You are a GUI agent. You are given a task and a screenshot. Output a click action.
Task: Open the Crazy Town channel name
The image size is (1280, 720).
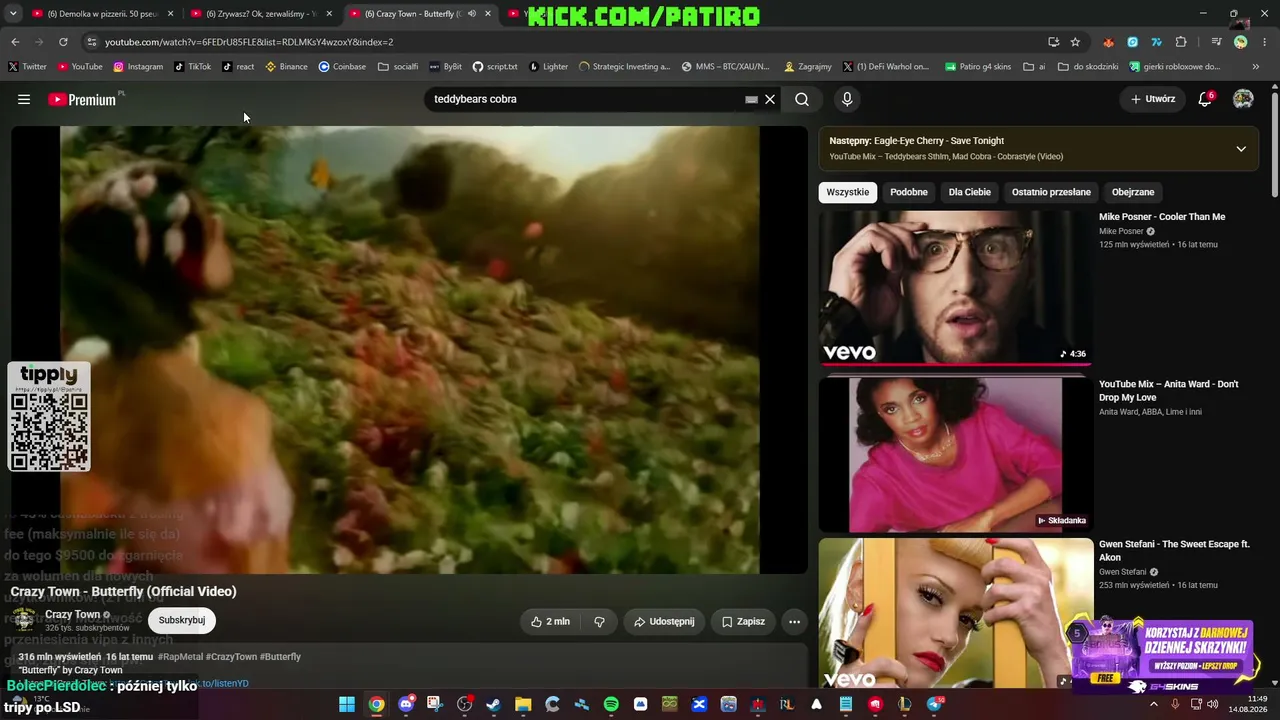[x=73, y=615]
